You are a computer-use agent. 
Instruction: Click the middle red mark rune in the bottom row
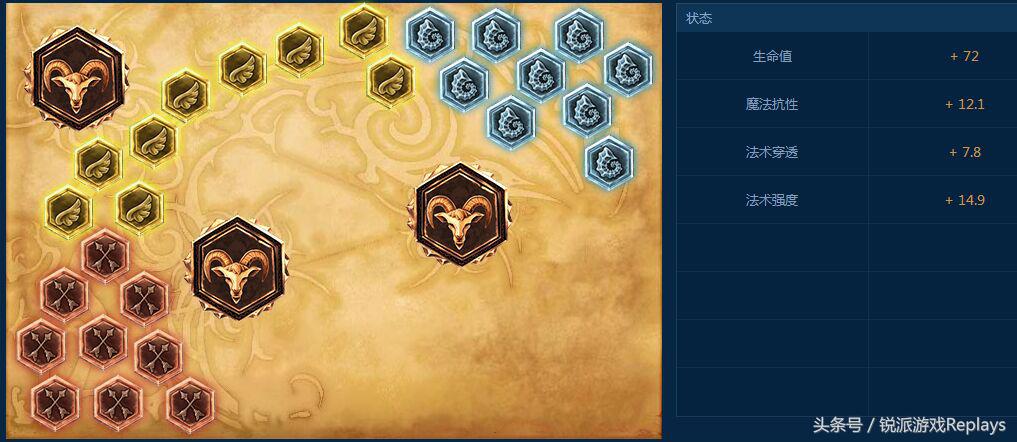tap(118, 399)
